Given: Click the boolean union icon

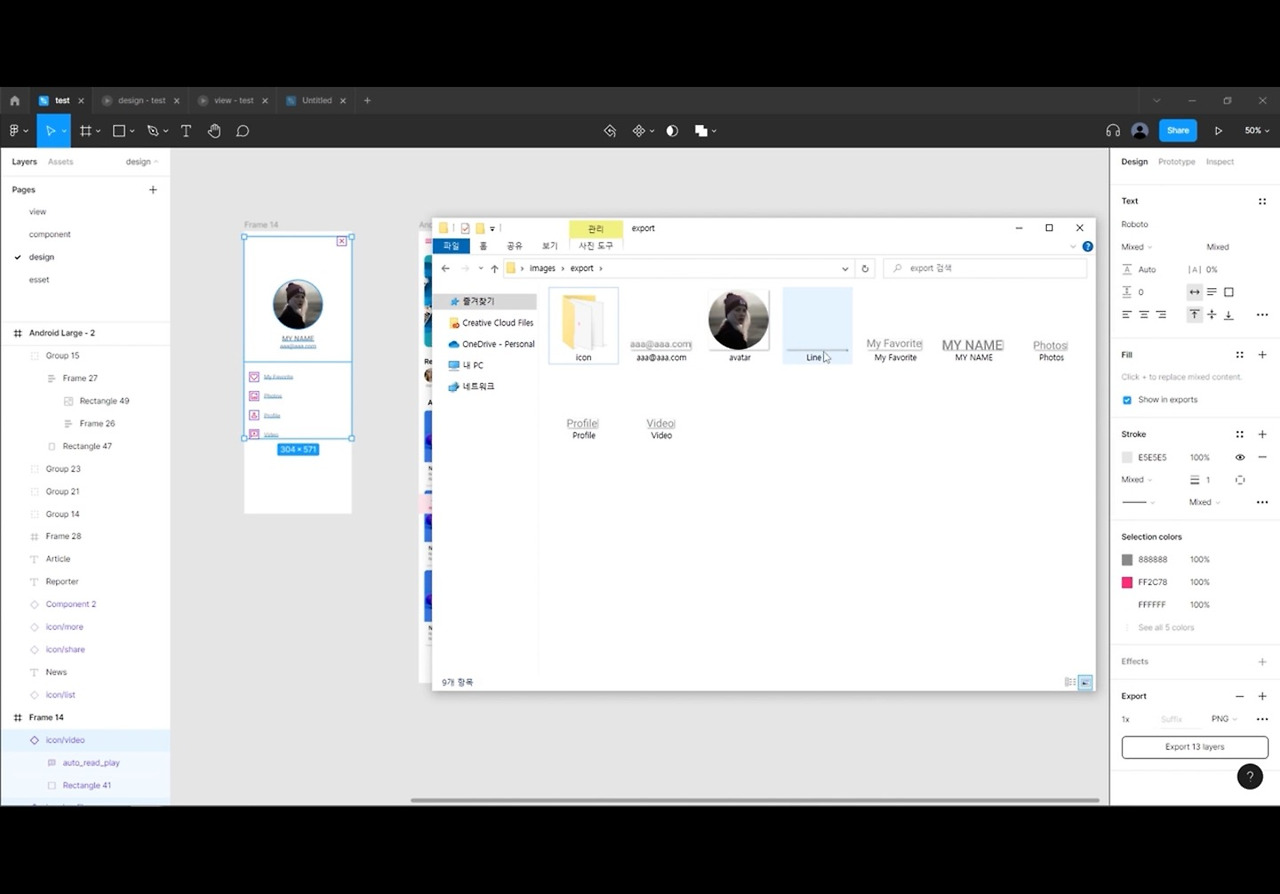Looking at the screenshot, I should pyautogui.click(x=702, y=131).
